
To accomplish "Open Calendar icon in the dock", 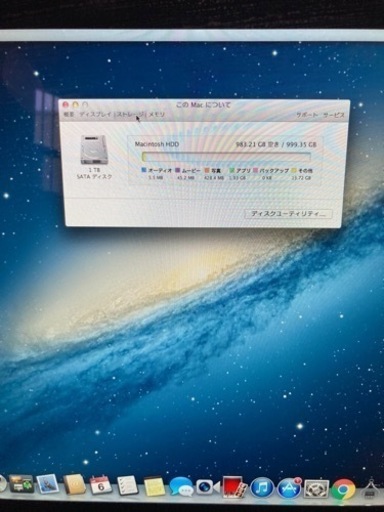I will (101, 486).
